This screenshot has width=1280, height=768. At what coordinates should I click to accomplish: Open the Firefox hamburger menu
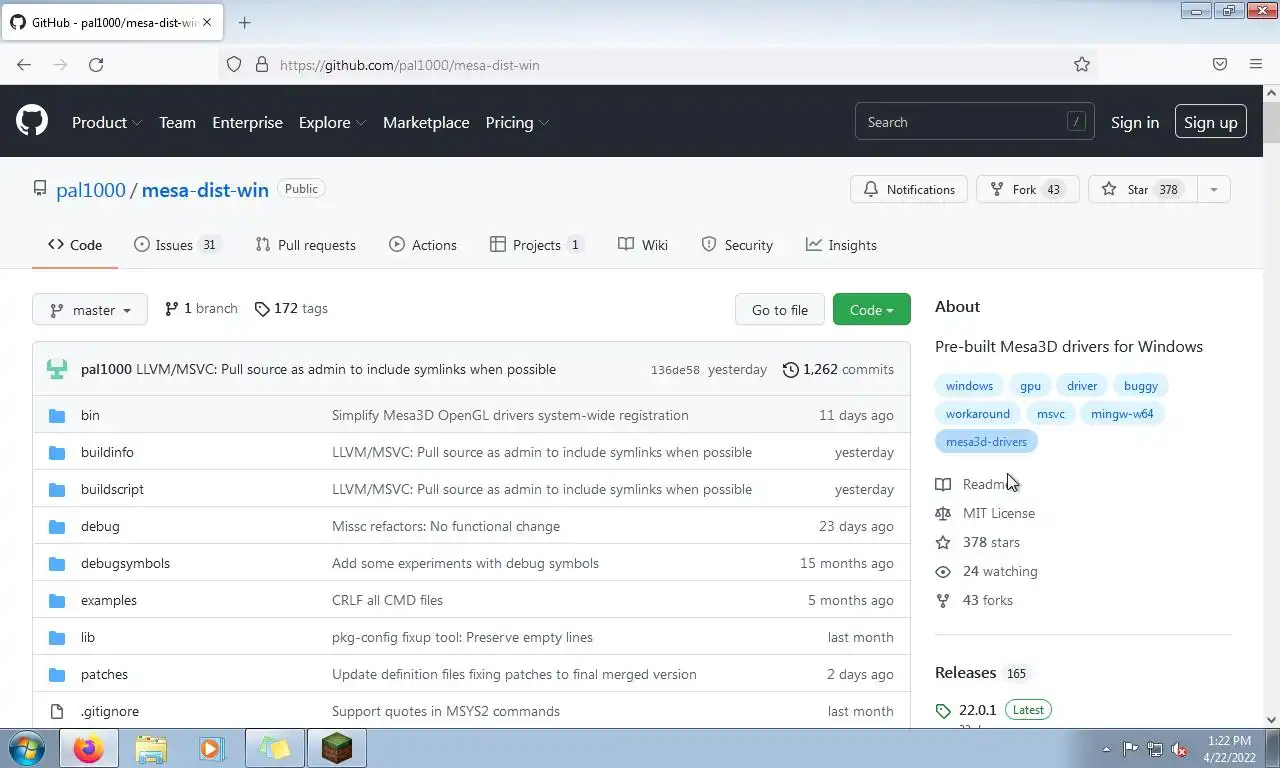1256,64
